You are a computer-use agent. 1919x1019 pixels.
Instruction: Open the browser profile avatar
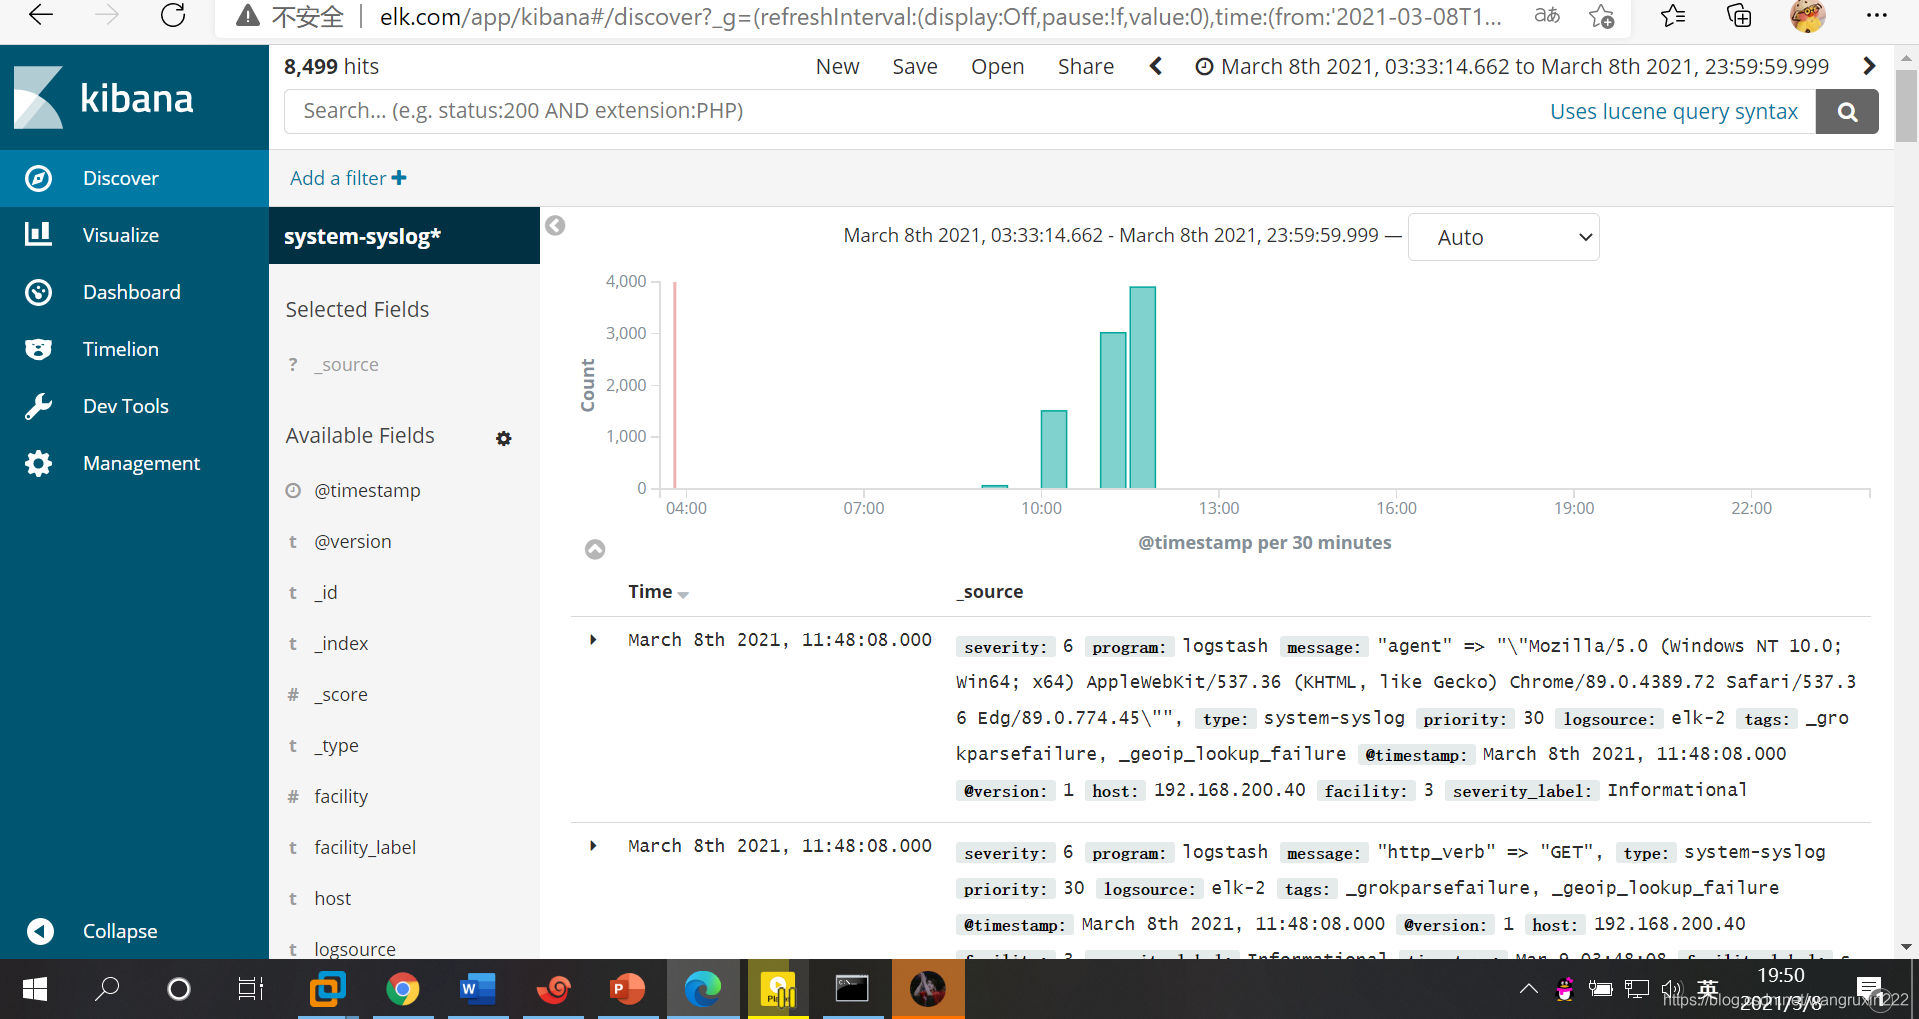(x=1807, y=15)
